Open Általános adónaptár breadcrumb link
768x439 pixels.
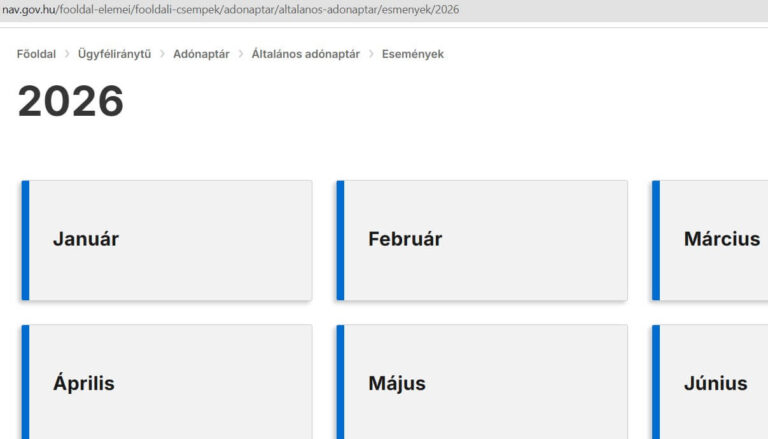(x=305, y=54)
